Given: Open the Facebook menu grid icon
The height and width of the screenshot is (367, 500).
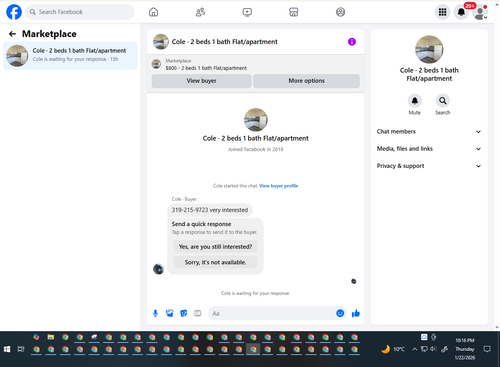Looking at the screenshot, I should [442, 12].
